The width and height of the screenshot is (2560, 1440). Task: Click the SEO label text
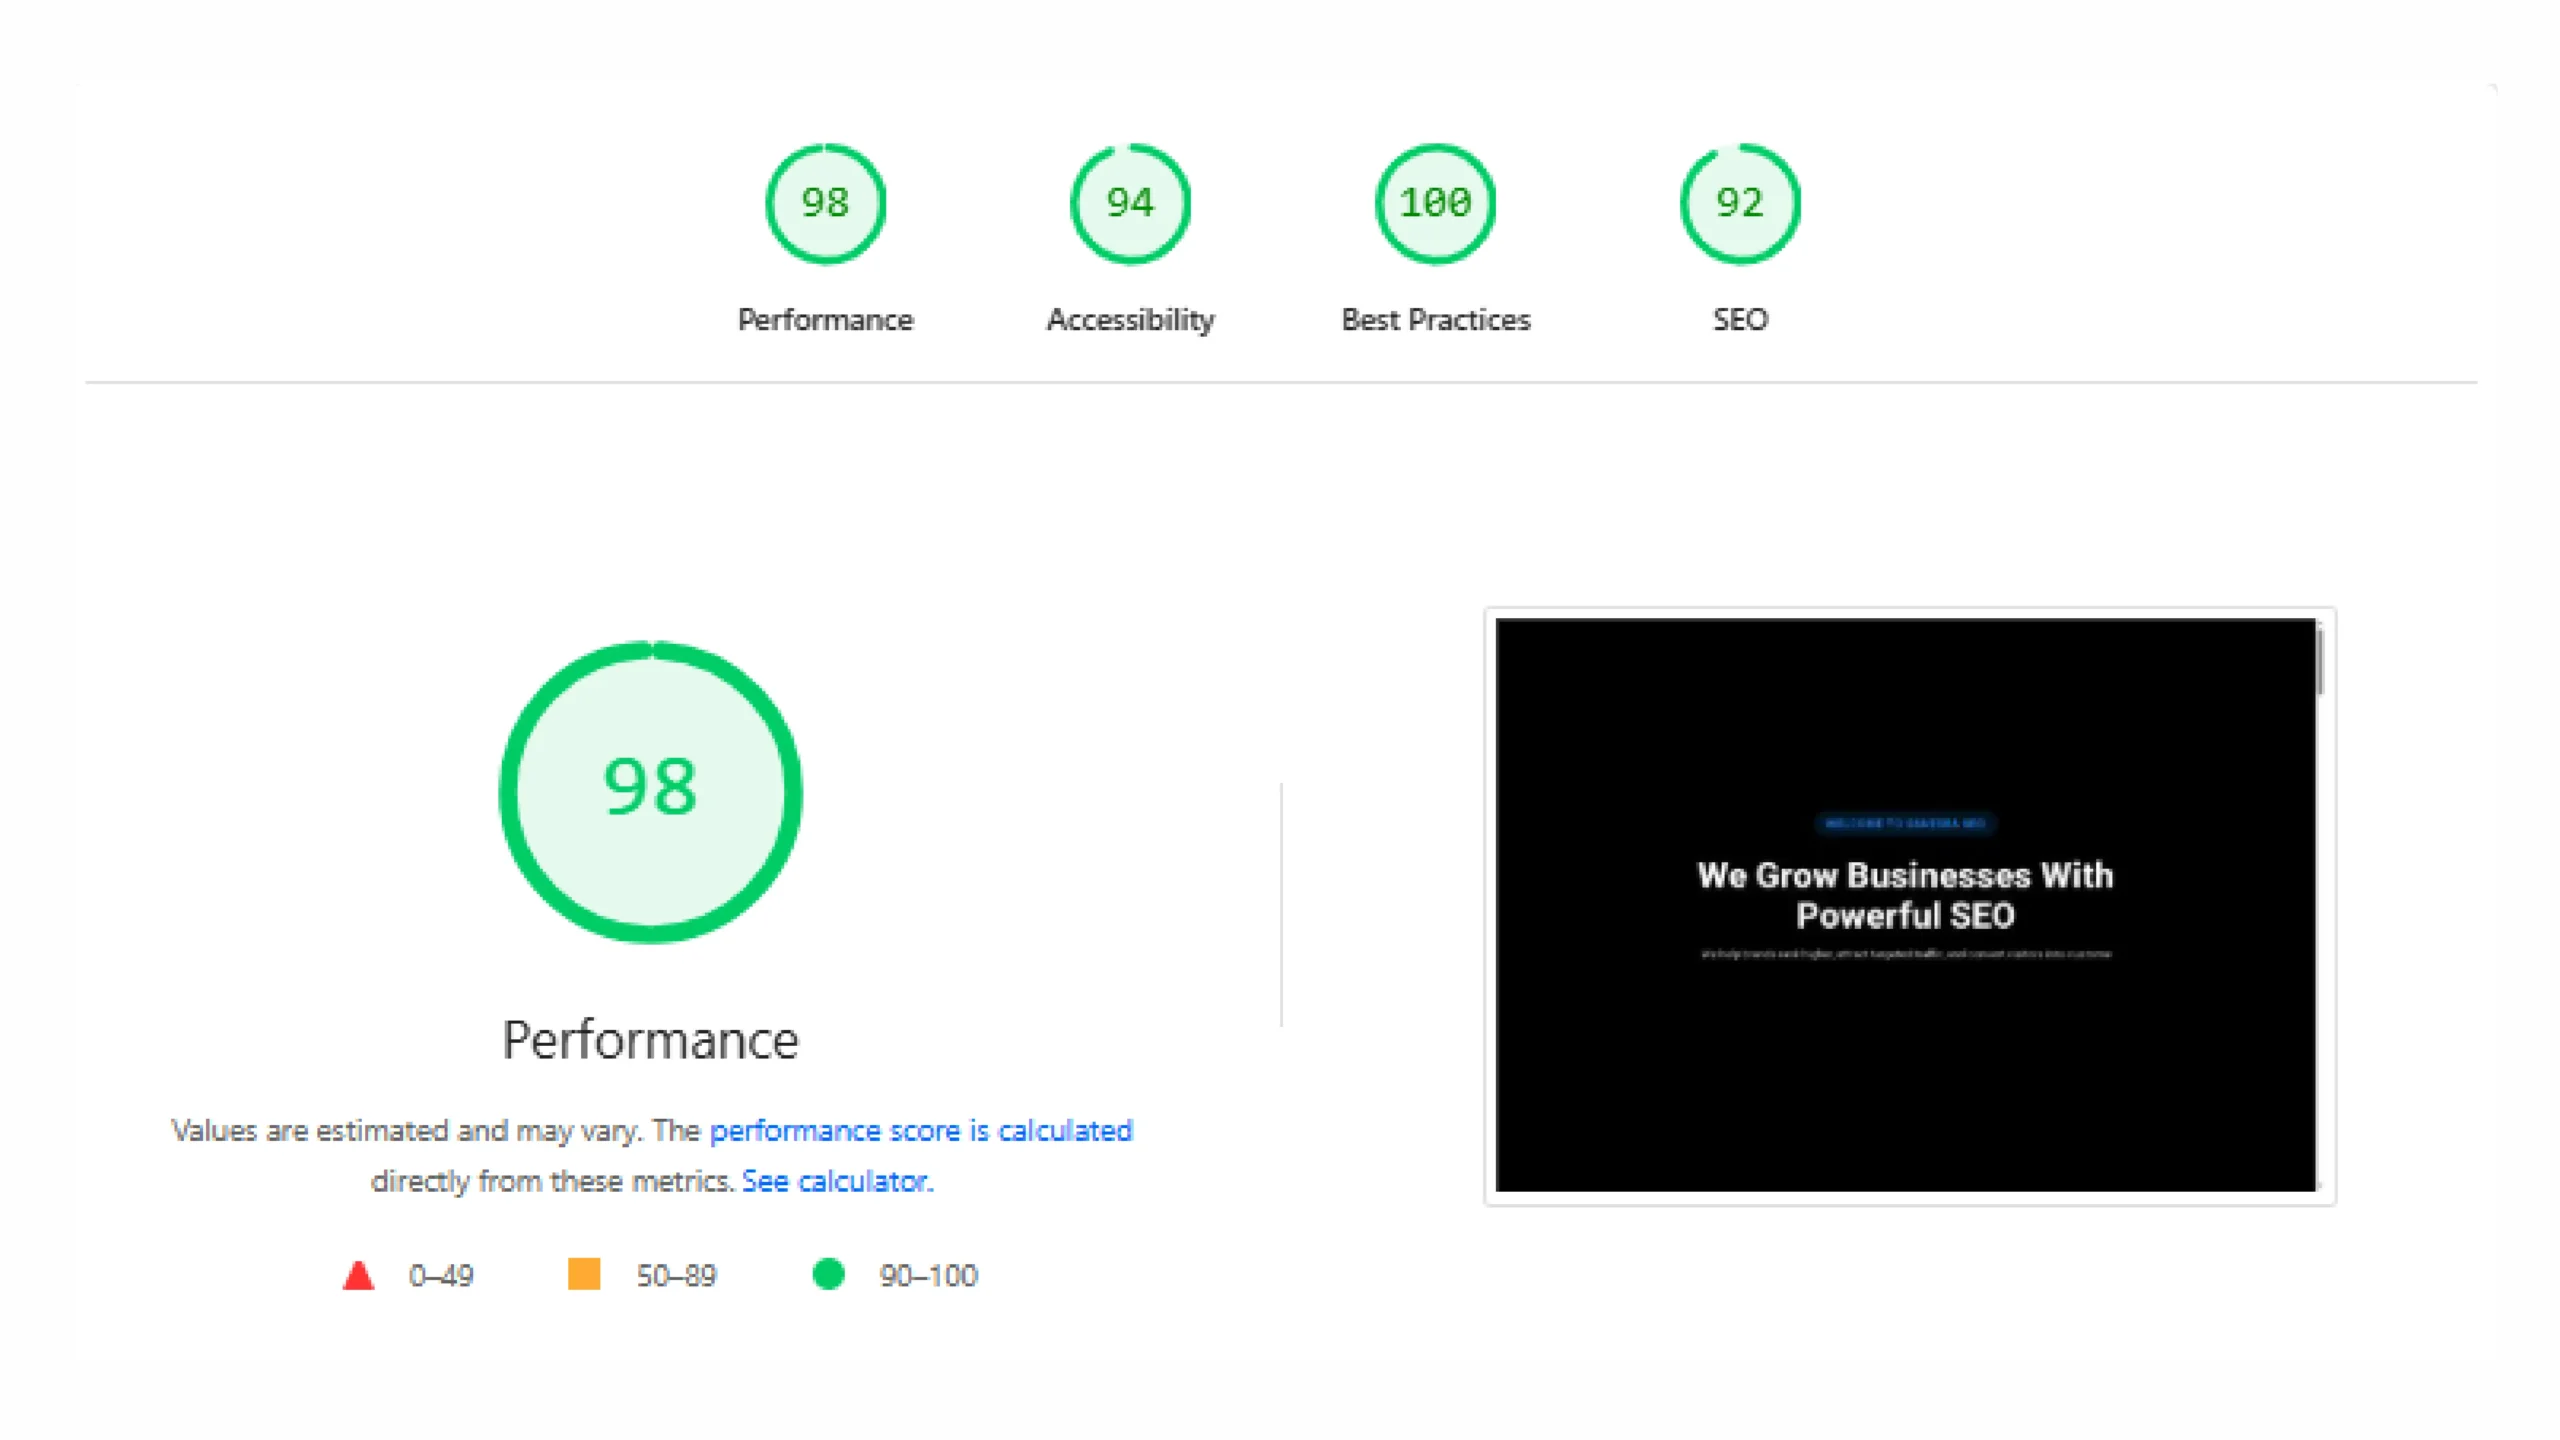click(1740, 319)
